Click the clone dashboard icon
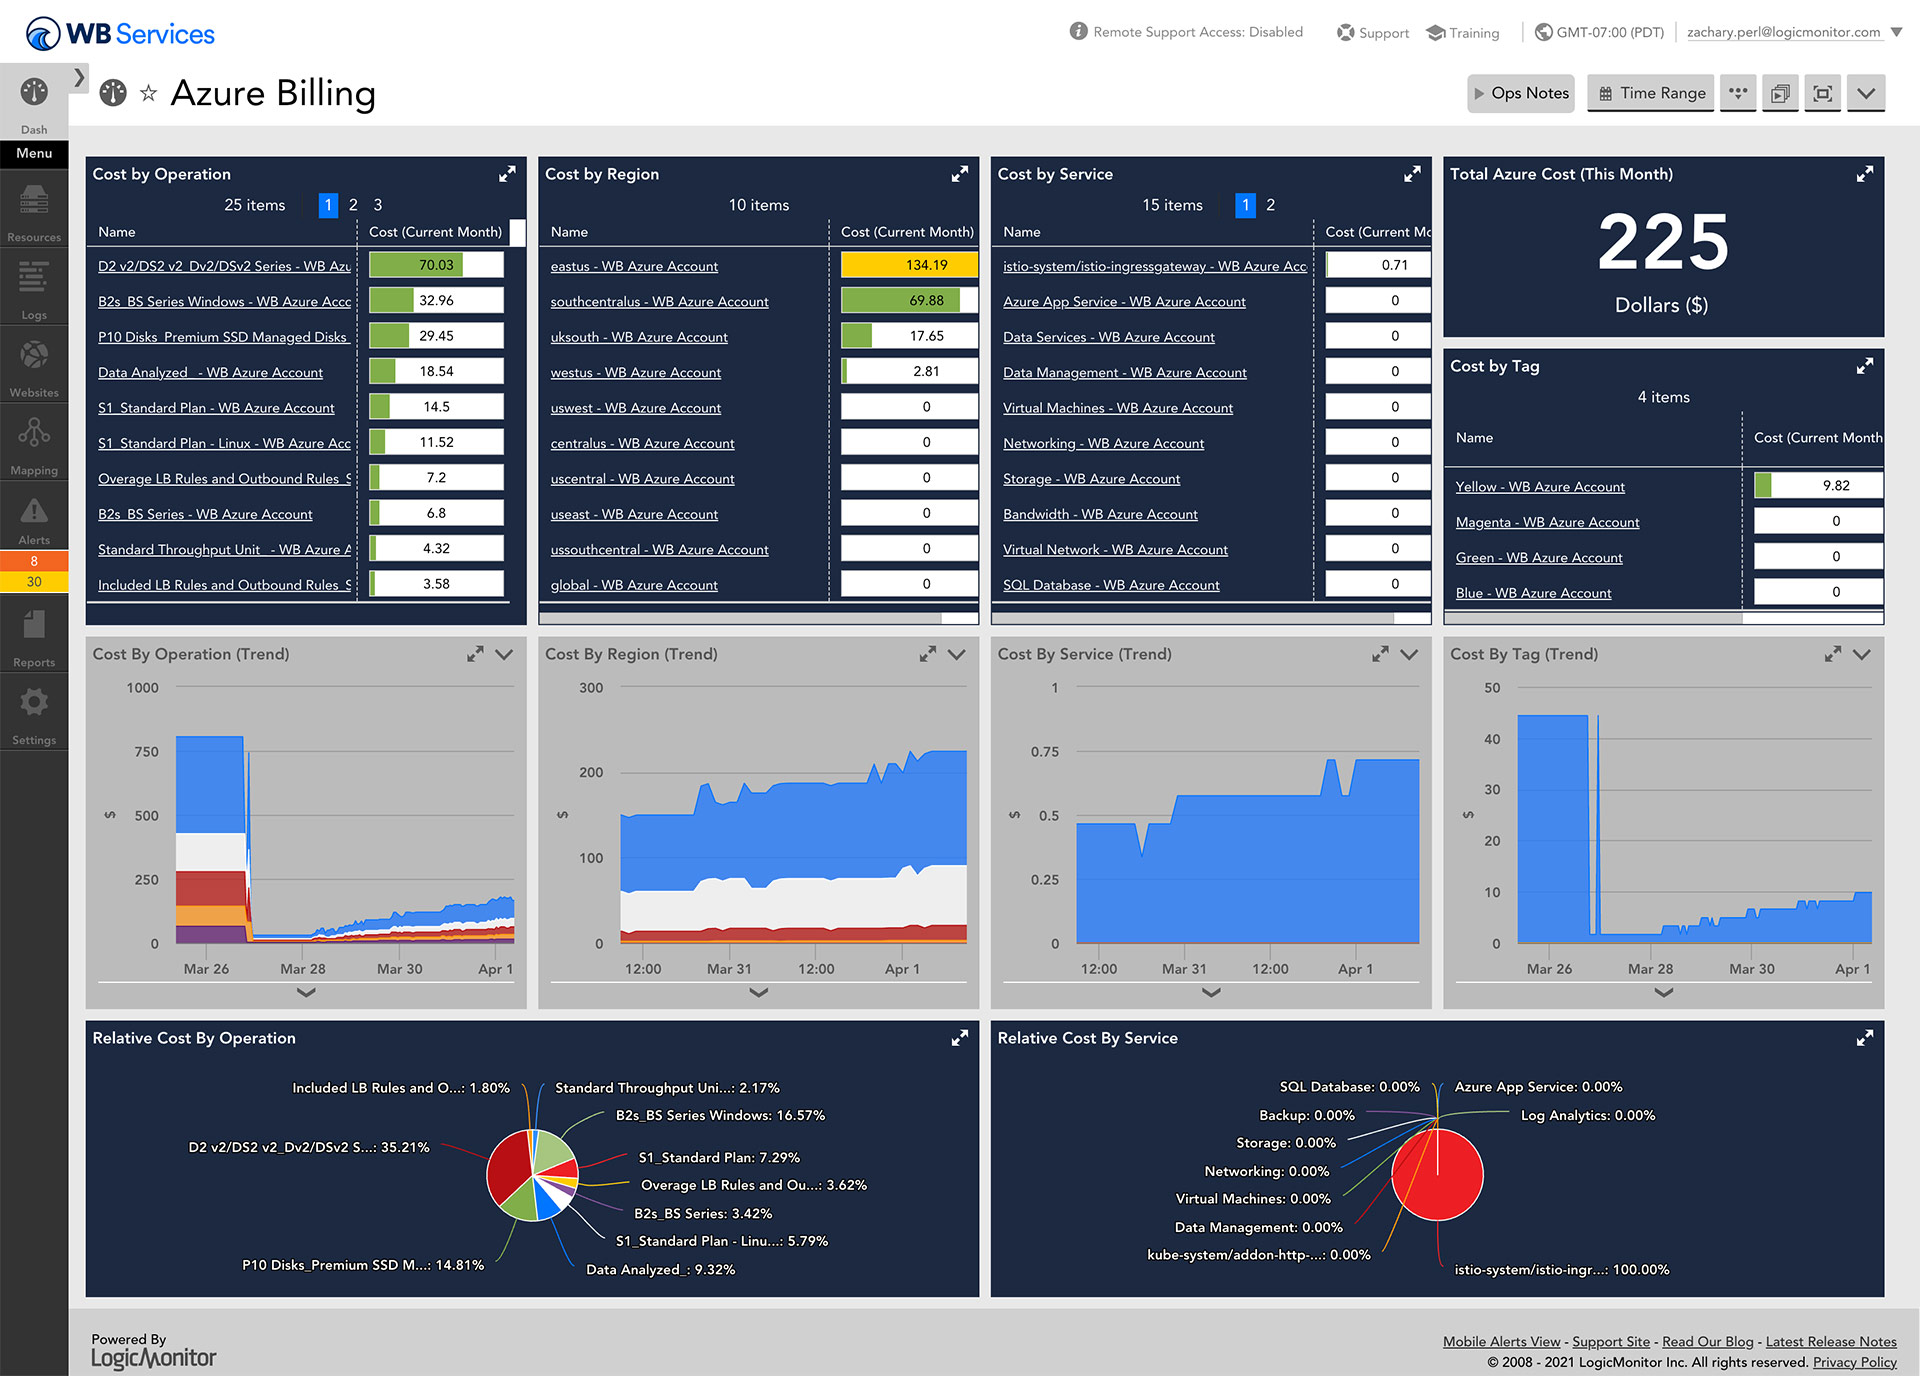 1780,93
